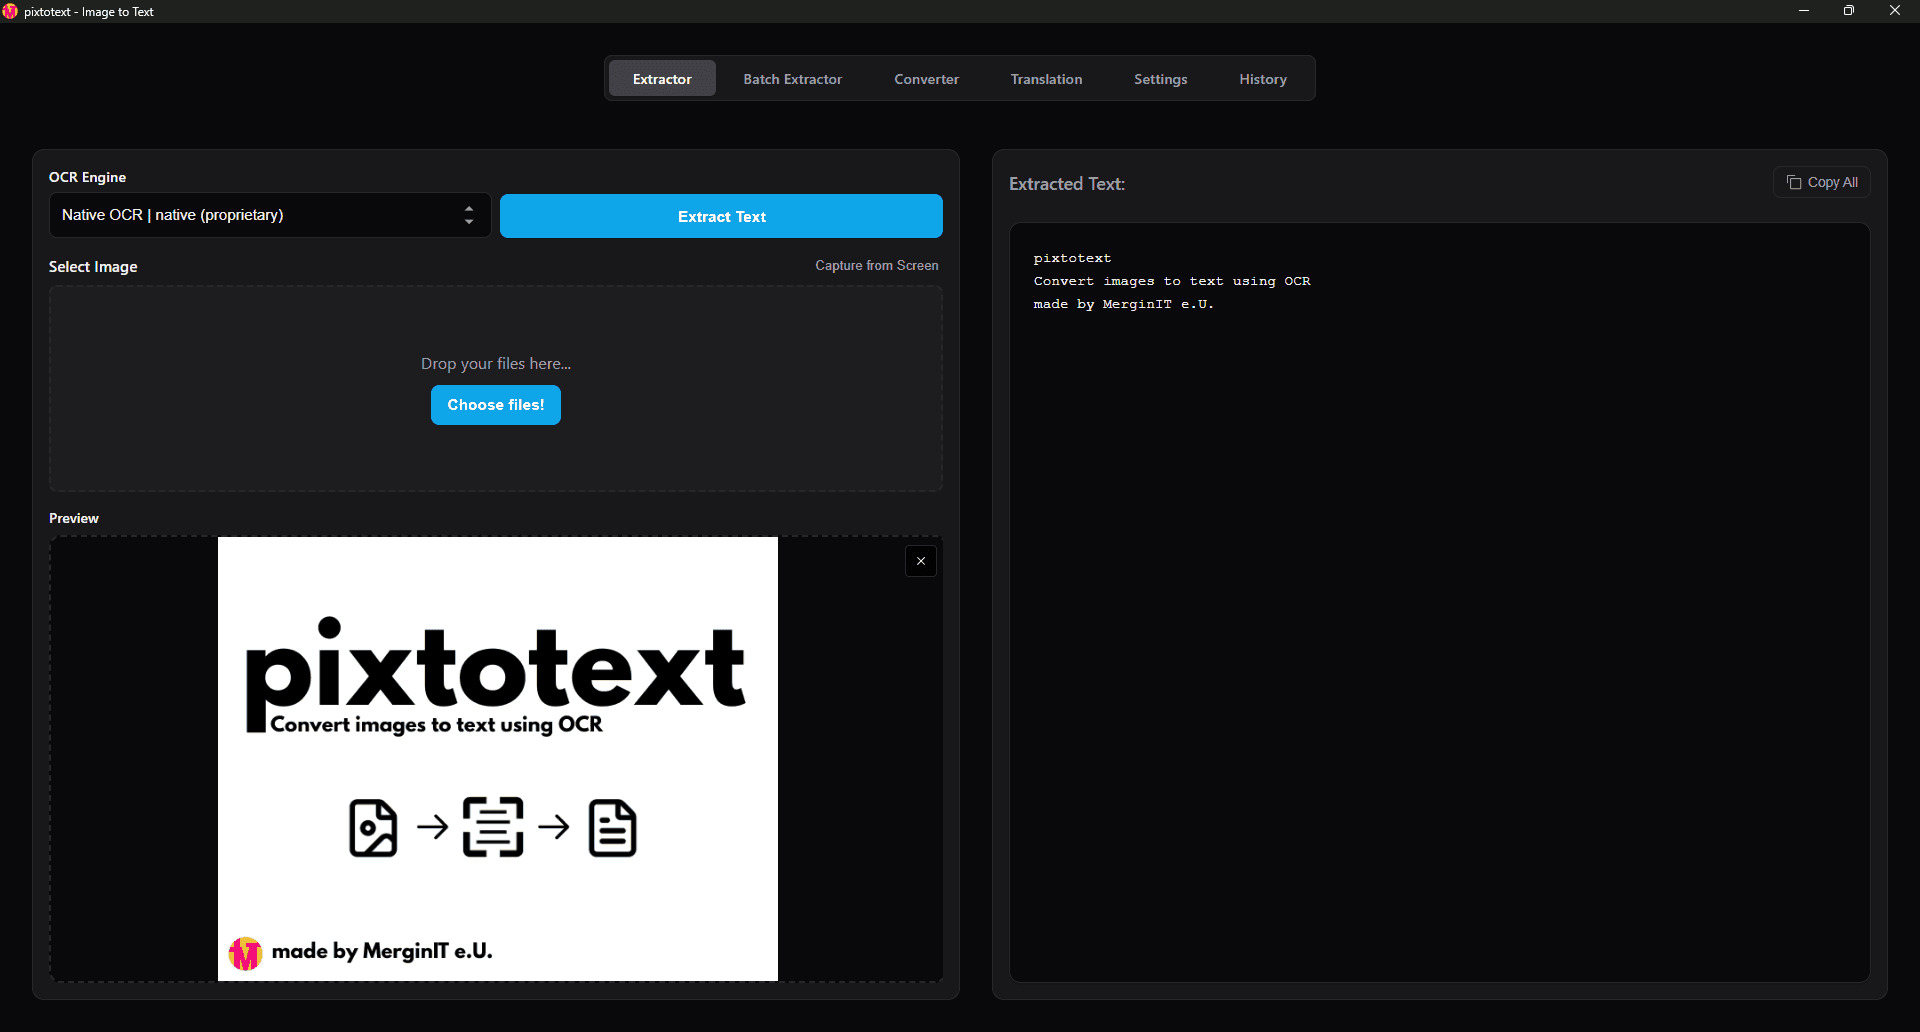Viewport: 1920px width, 1032px height.
Task: Click the stepper arrows on the OCR Engine selector
Action: 468,215
